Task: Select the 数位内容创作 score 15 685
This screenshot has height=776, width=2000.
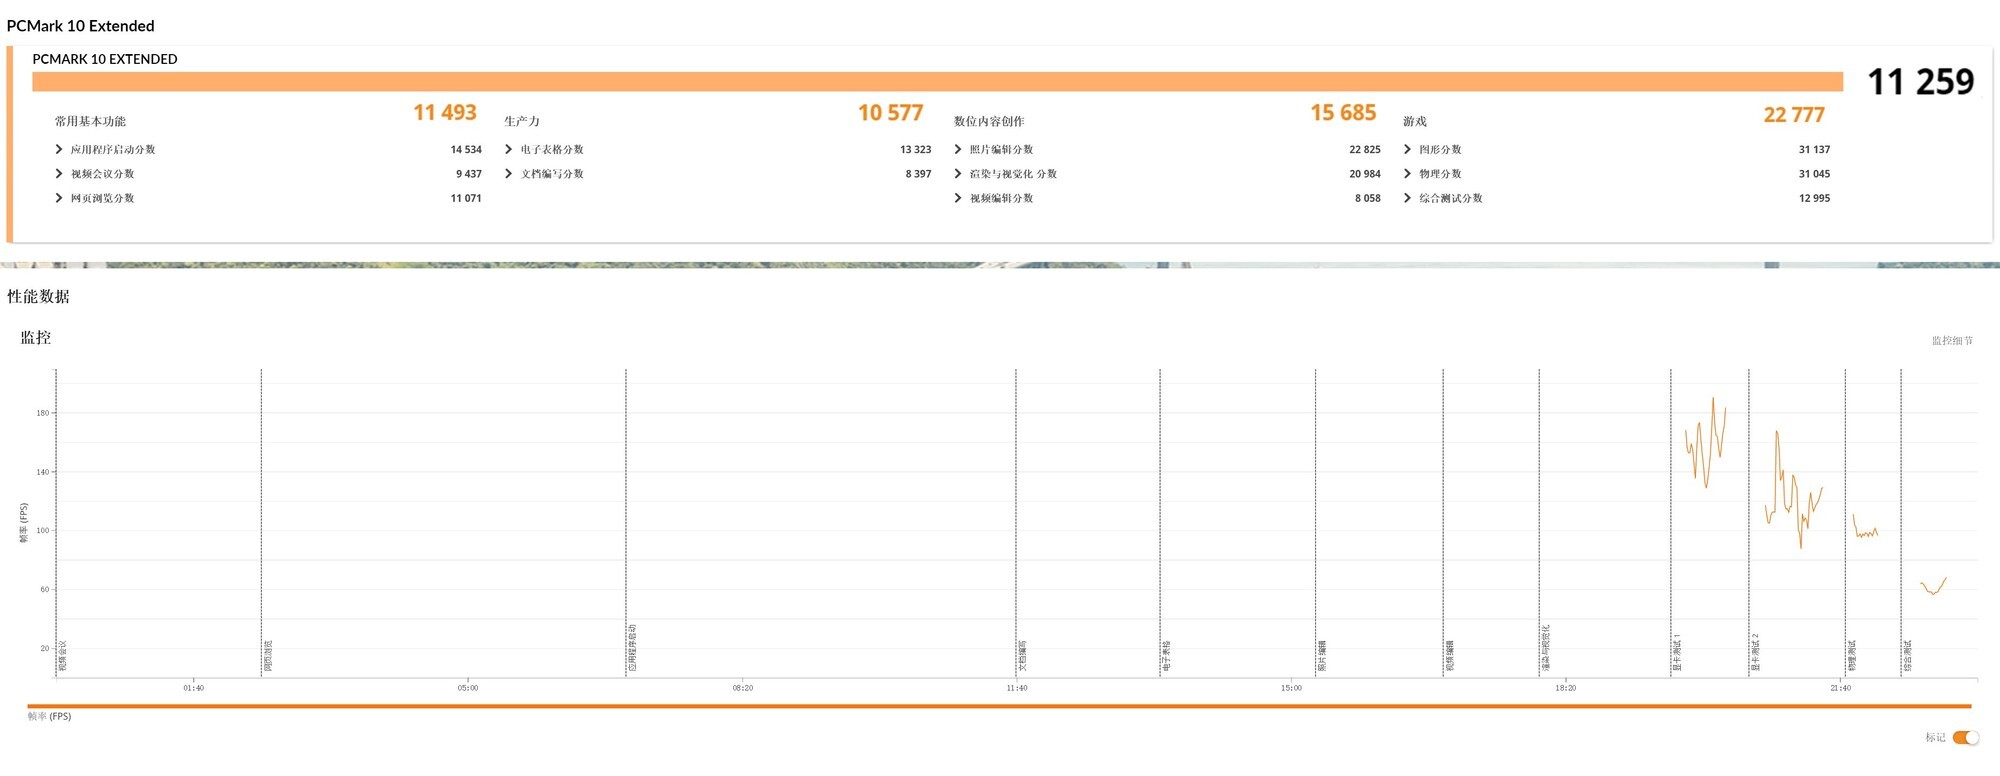Action: click(x=1343, y=113)
